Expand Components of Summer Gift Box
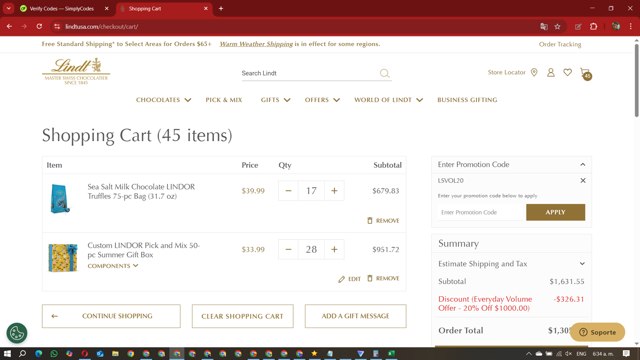The image size is (640, 360). (113, 266)
